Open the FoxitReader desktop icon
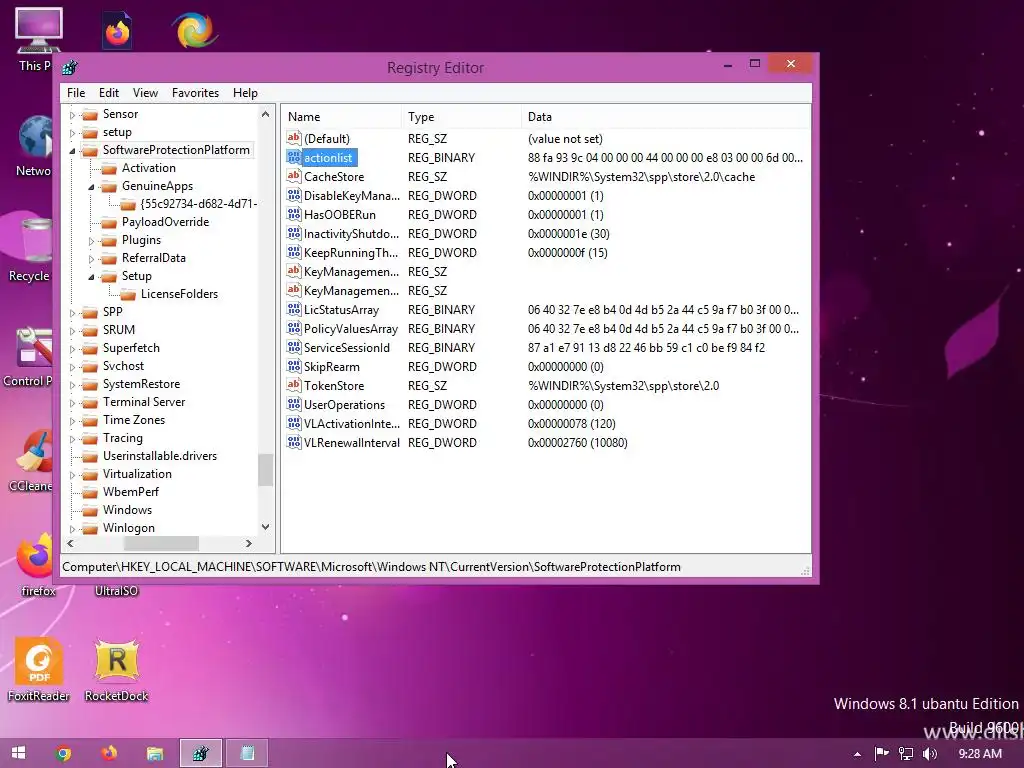The image size is (1024, 768). (x=39, y=670)
